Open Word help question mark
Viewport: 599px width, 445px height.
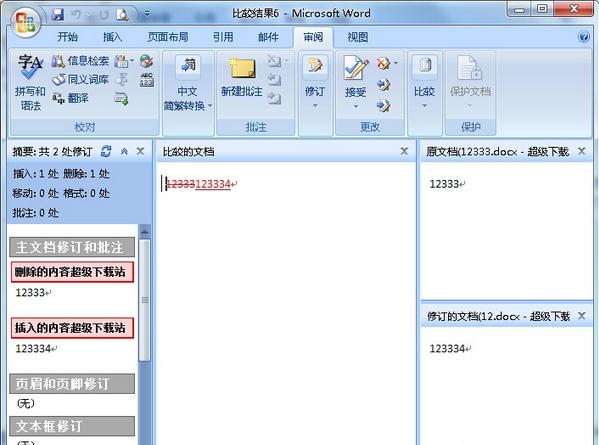(x=583, y=37)
